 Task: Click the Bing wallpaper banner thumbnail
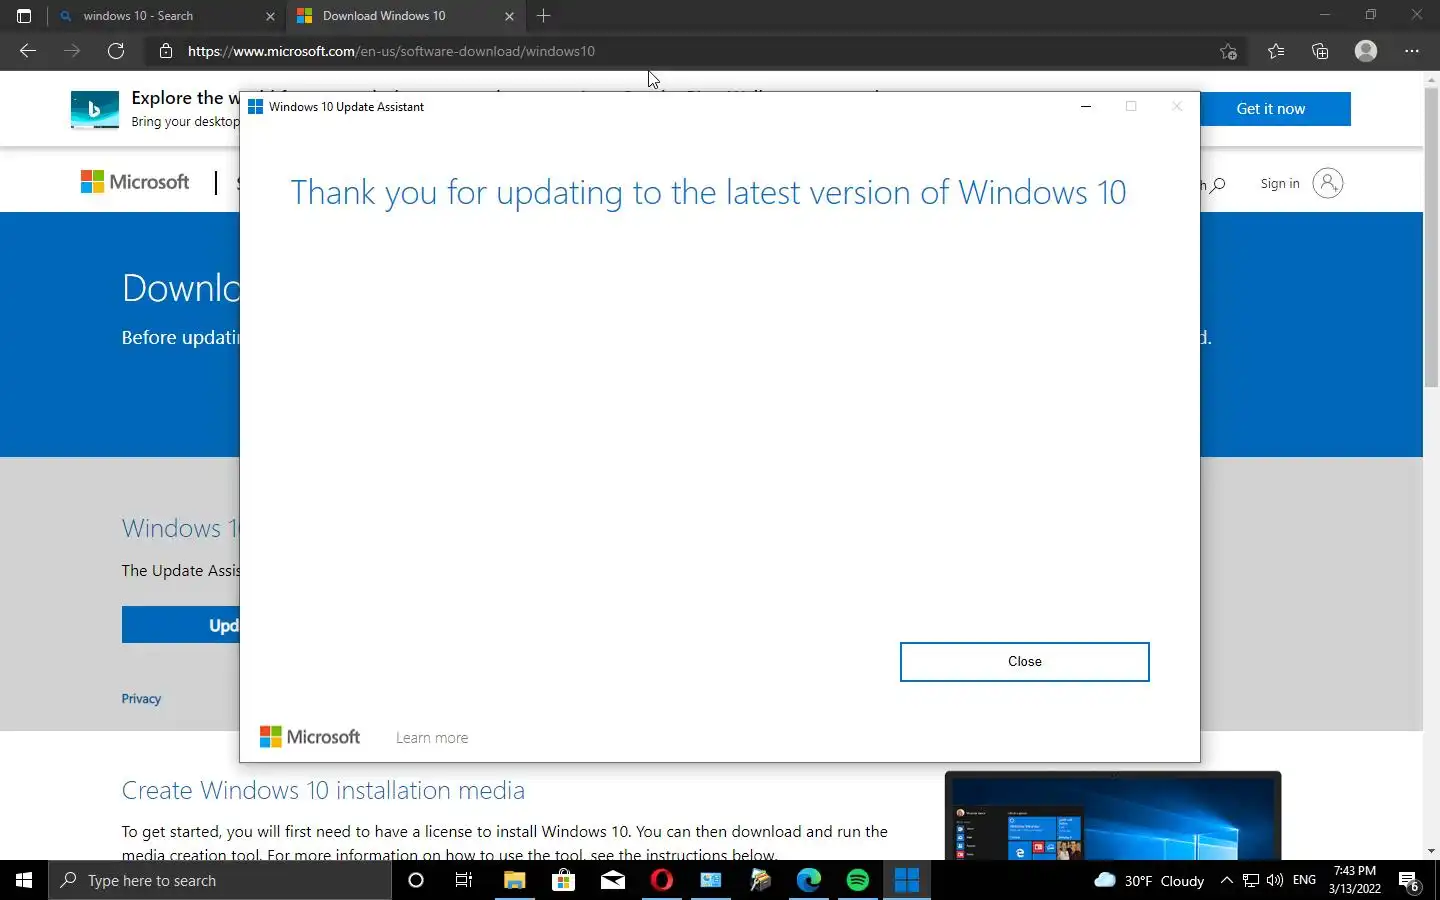(x=95, y=109)
